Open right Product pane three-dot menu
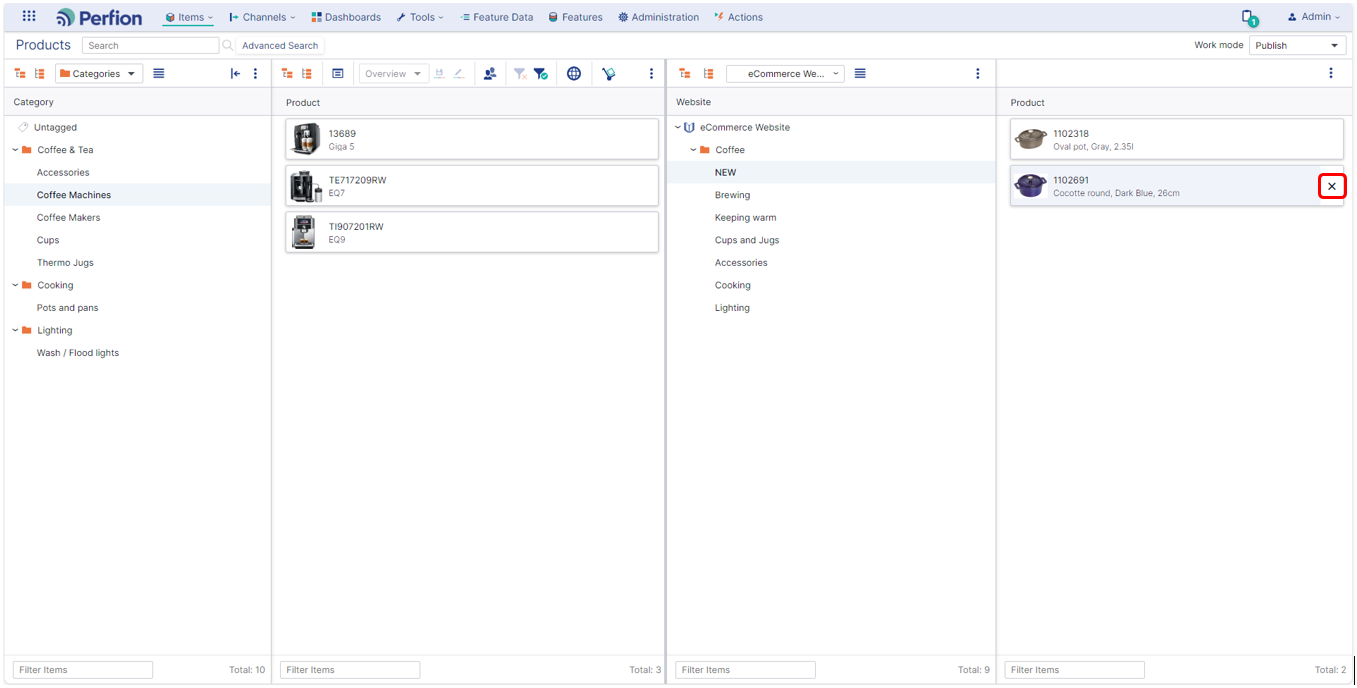Screen dimensions: 1357x688 [x=1331, y=73]
